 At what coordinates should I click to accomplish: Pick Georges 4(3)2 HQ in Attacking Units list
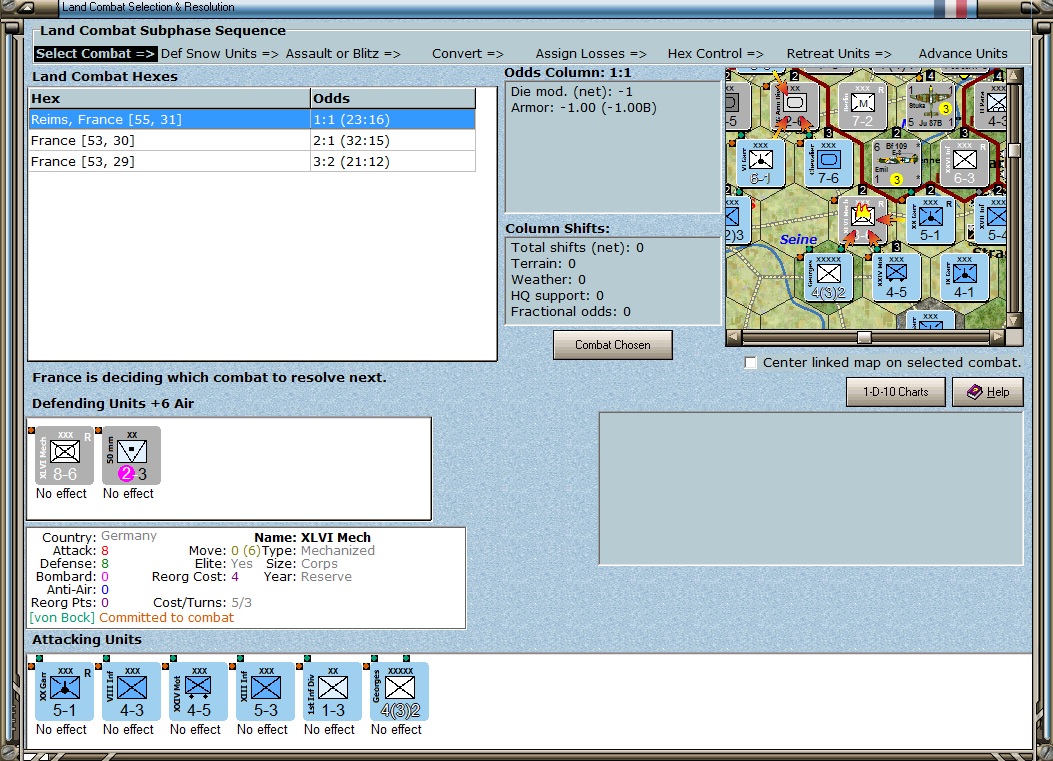click(x=400, y=692)
